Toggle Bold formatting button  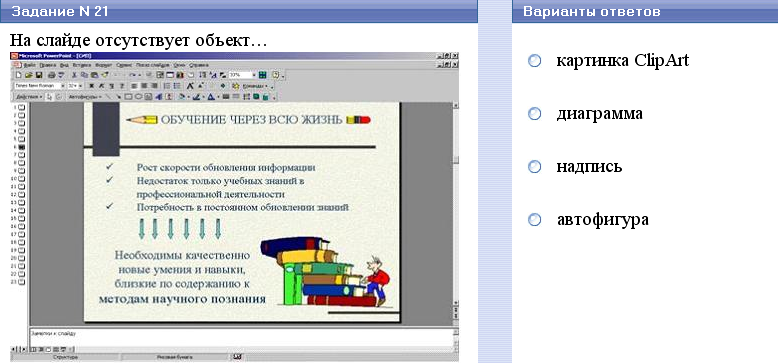91,86
